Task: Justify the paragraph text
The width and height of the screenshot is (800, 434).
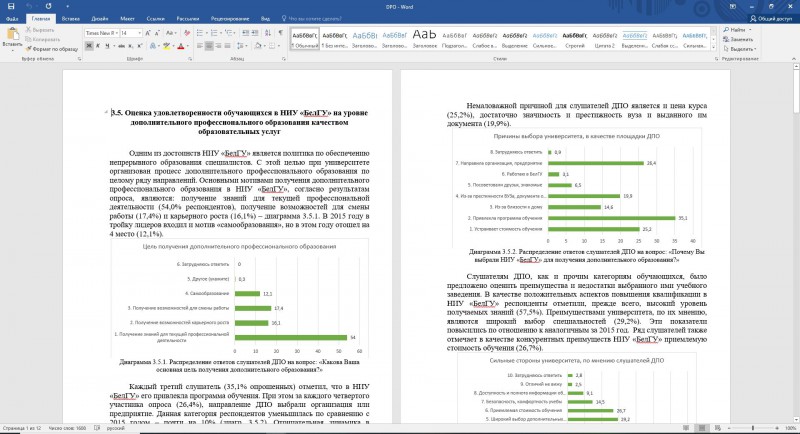Action: point(228,46)
